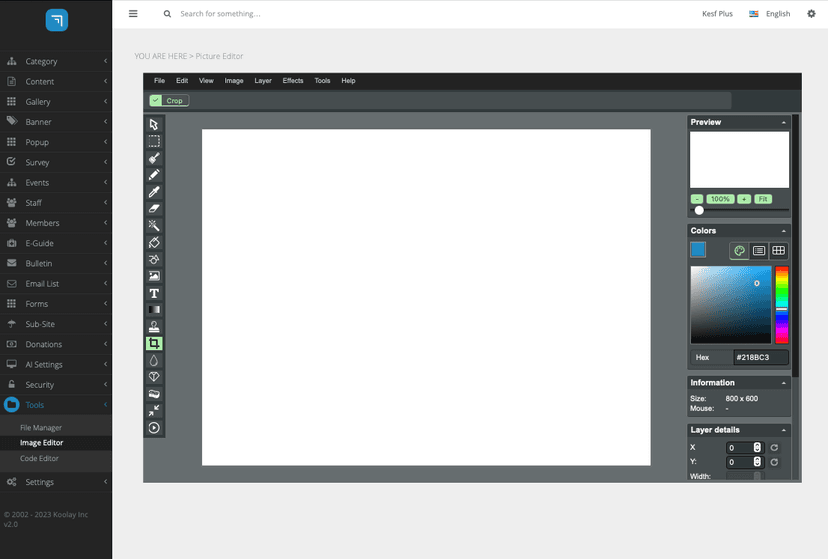
Task: Select the Shapes tool
Action: (x=154, y=259)
